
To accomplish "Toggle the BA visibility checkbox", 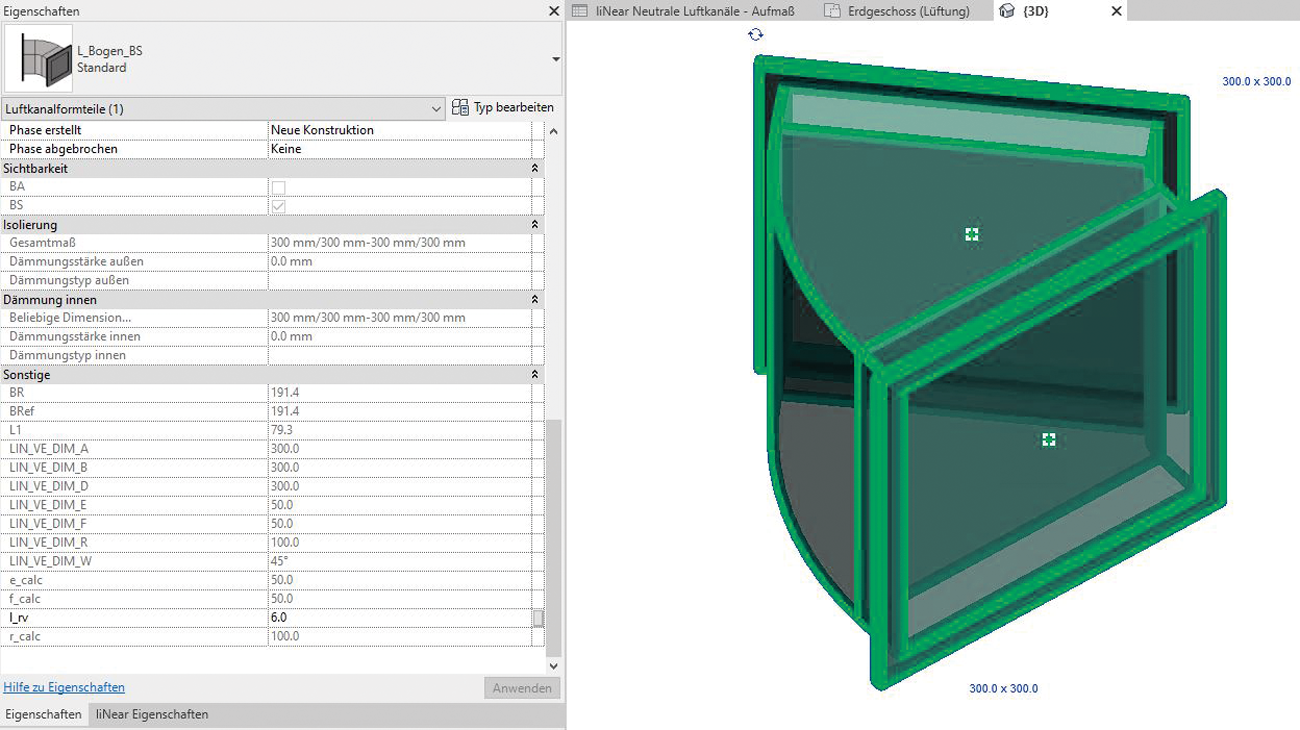I will 278,187.
